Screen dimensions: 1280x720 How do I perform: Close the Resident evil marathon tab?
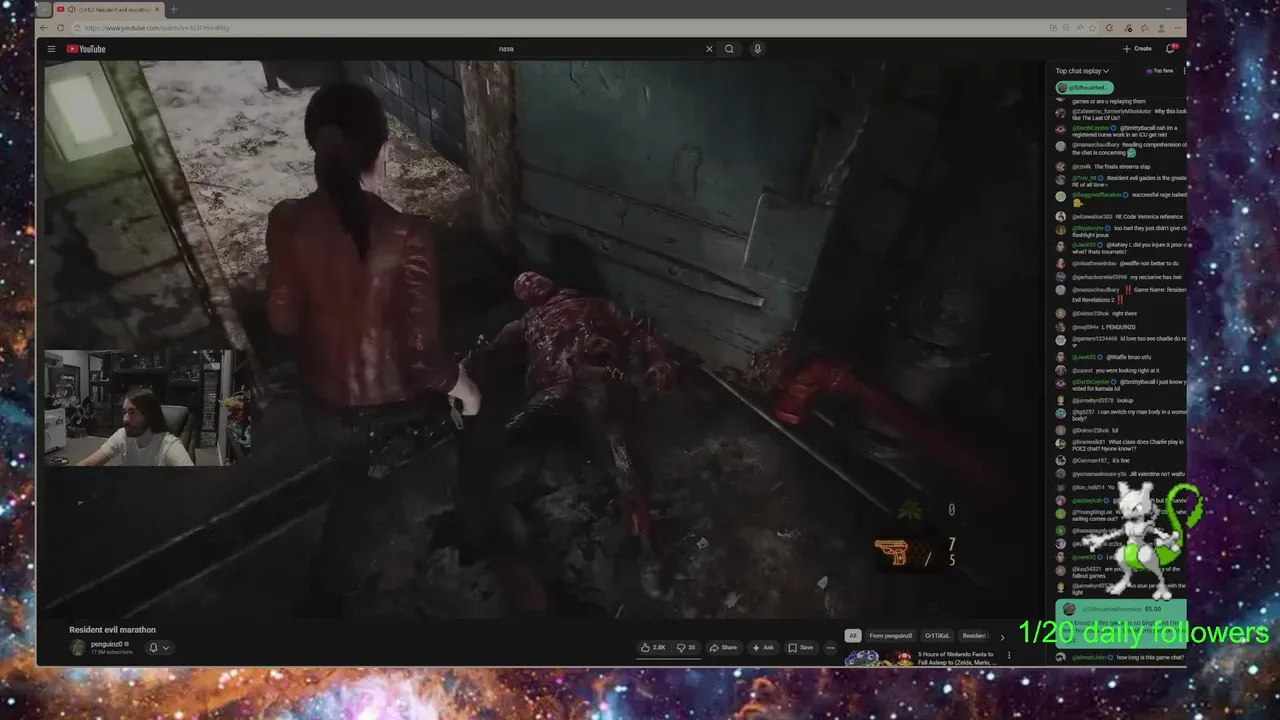157,9
